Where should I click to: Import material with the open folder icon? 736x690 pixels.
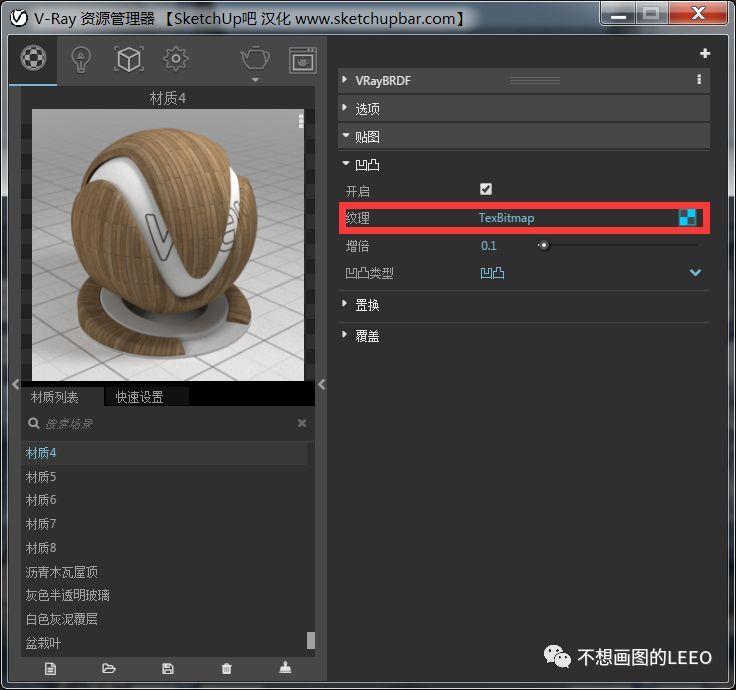108,668
